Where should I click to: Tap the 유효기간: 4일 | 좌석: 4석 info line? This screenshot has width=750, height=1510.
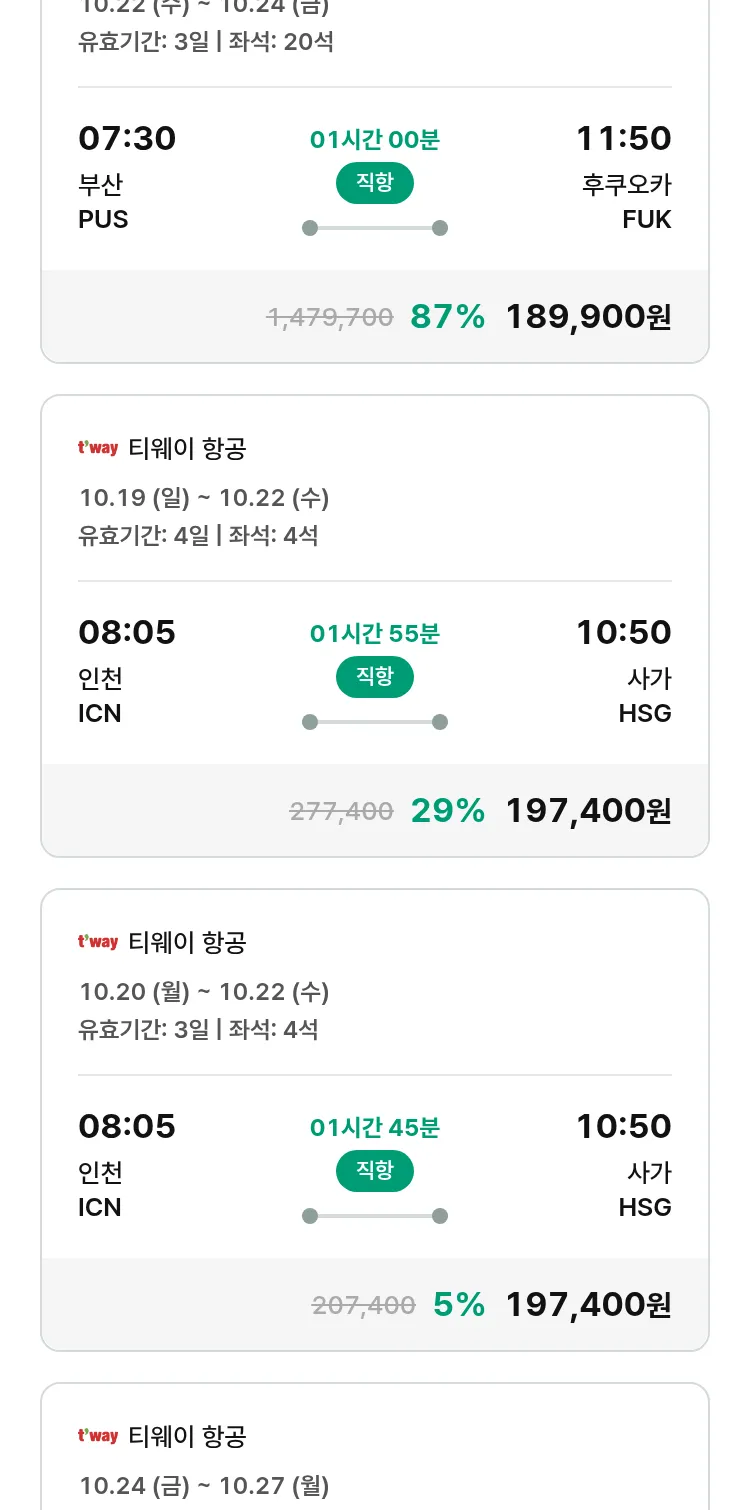point(198,535)
